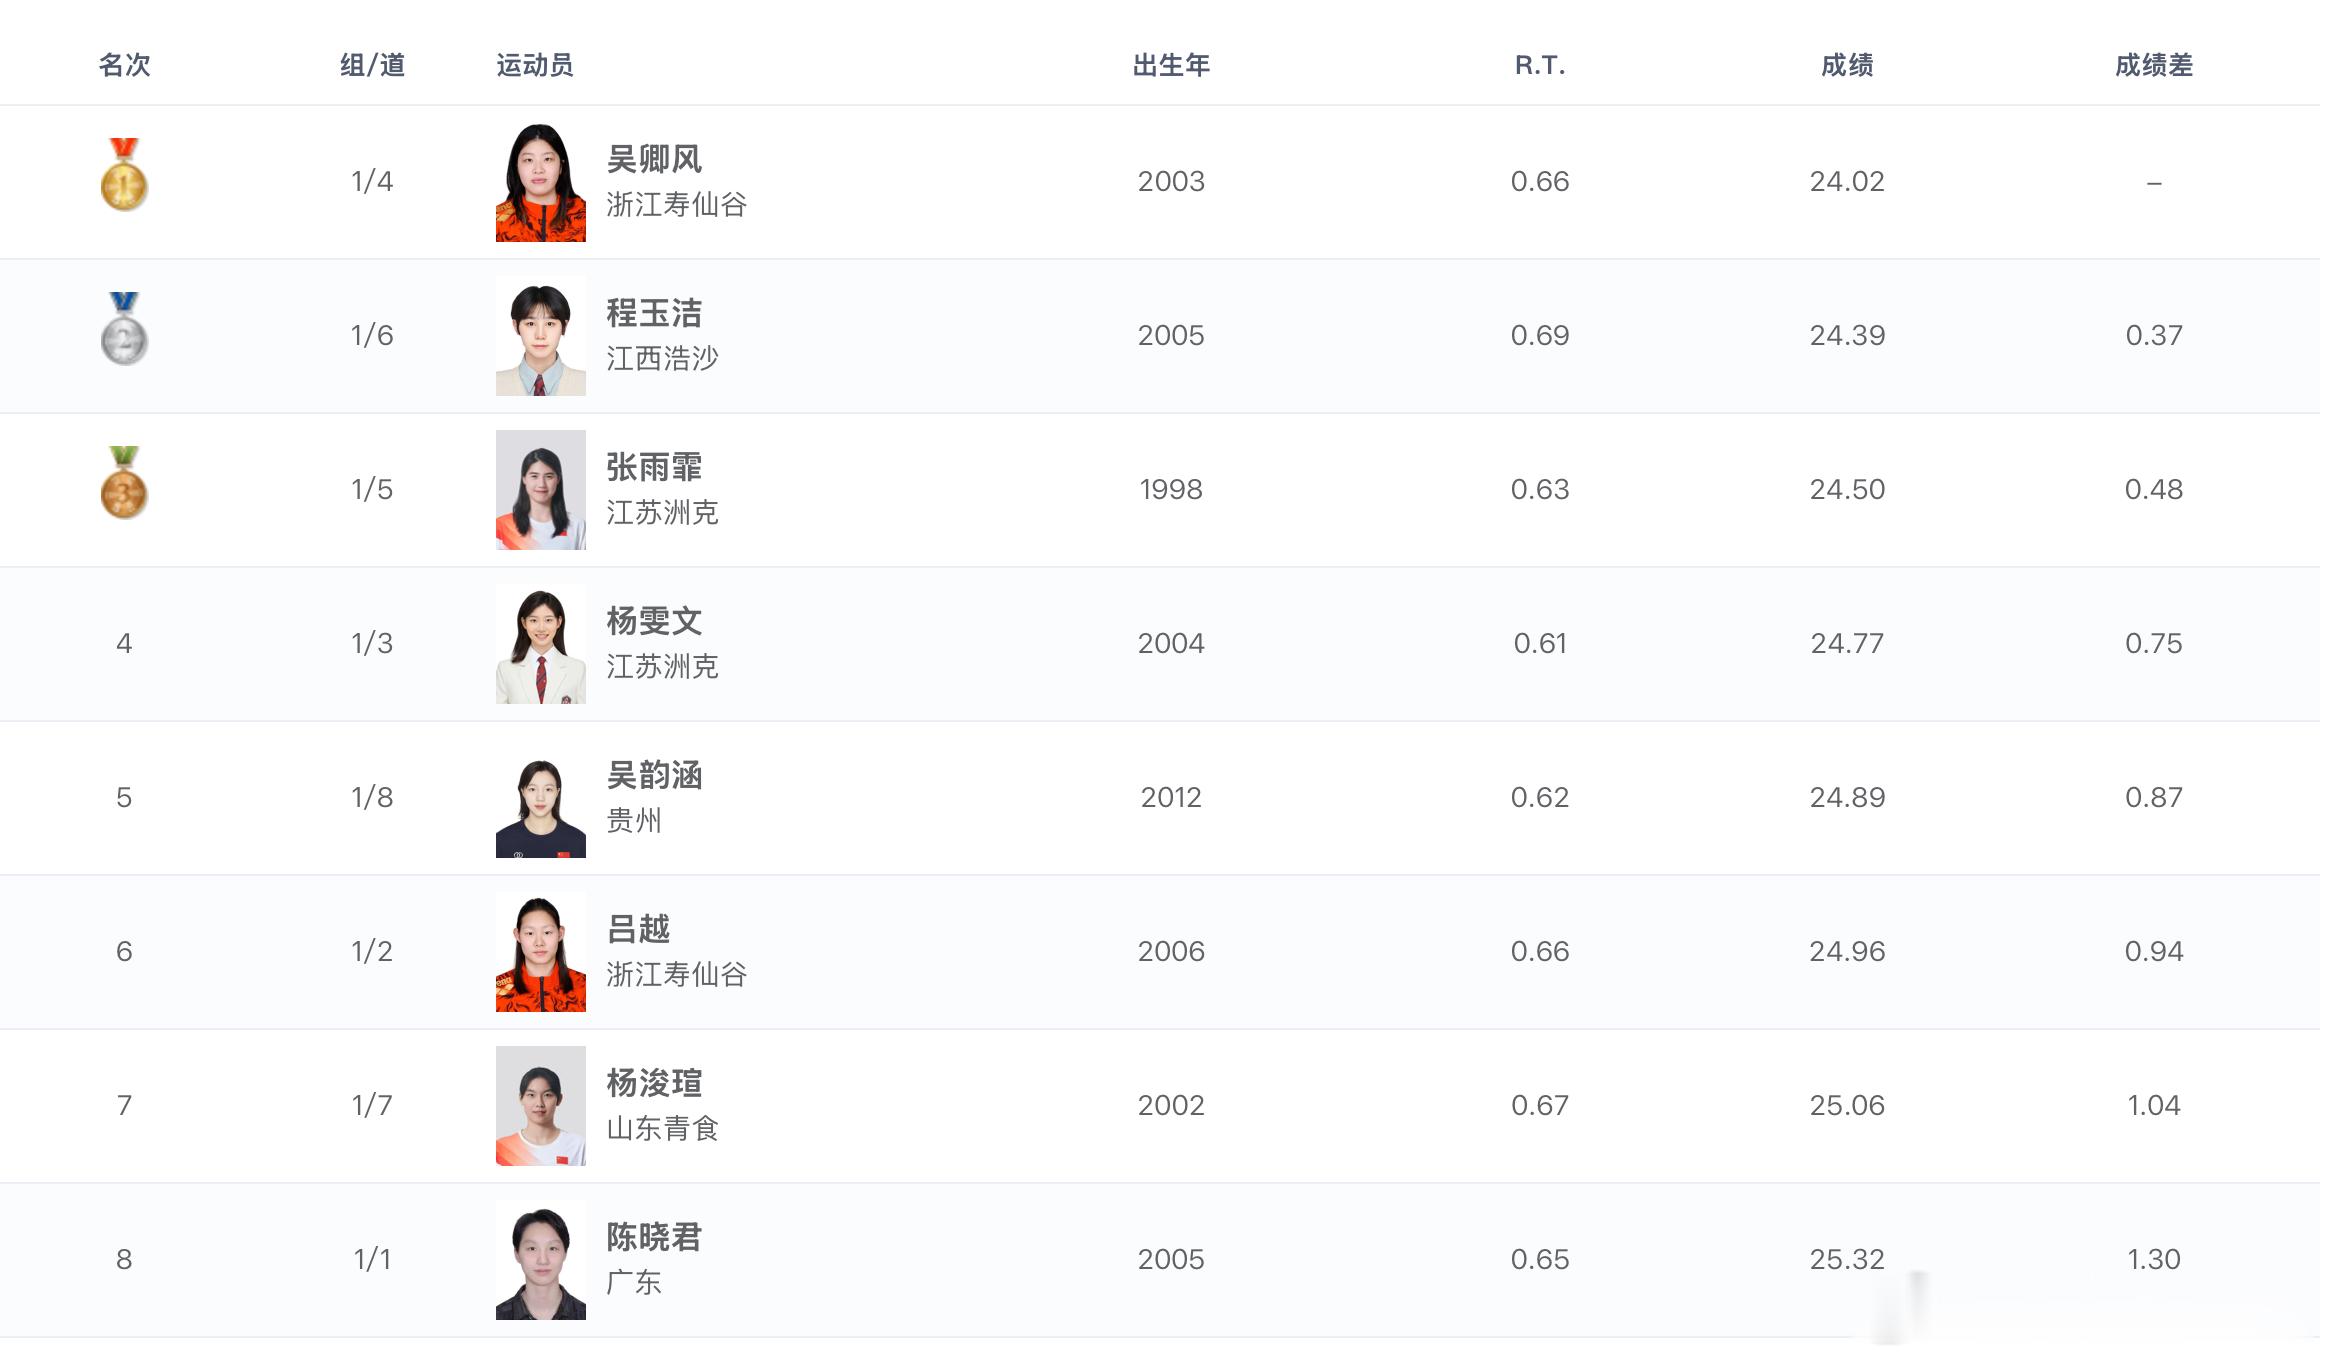Image resolution: width=2326 pixels, height=1366 pixels.
Task: Click the result 24.50
Action: coord(1847,490)
